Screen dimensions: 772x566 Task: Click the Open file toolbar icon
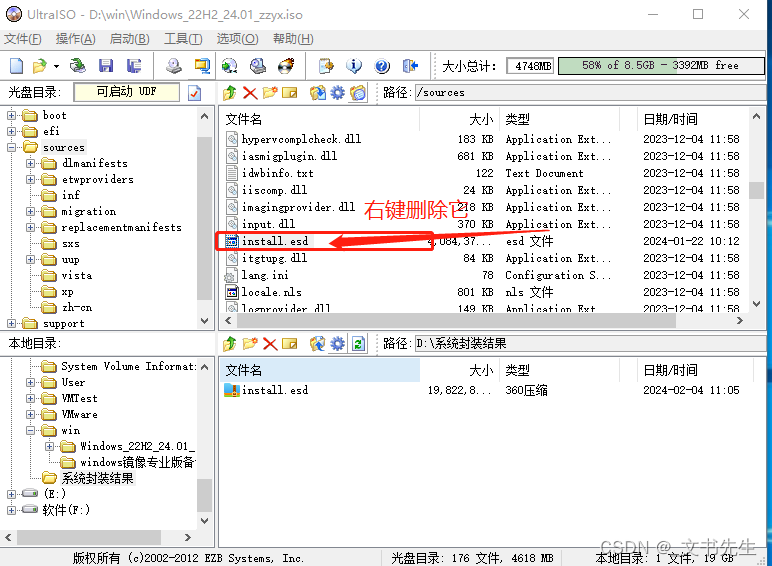point(39,65)
